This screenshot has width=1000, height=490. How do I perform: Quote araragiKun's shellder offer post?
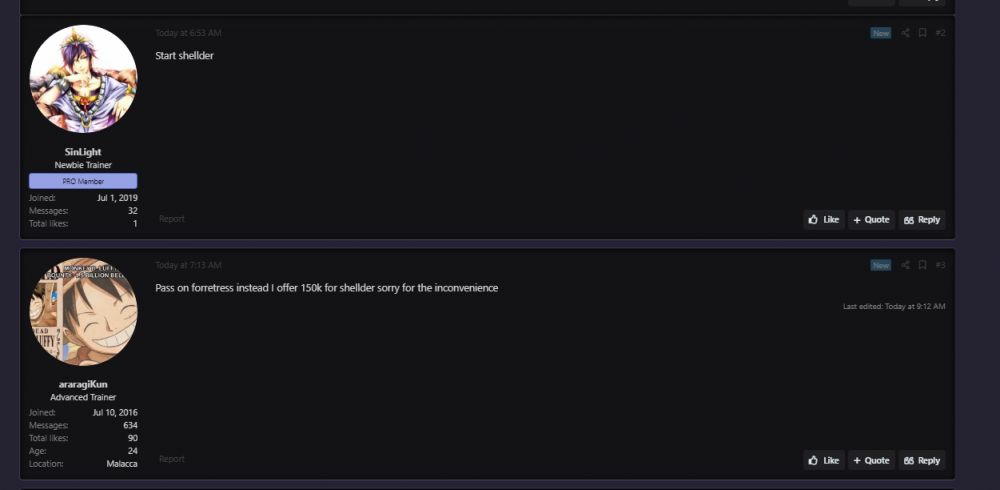[871, 461]
